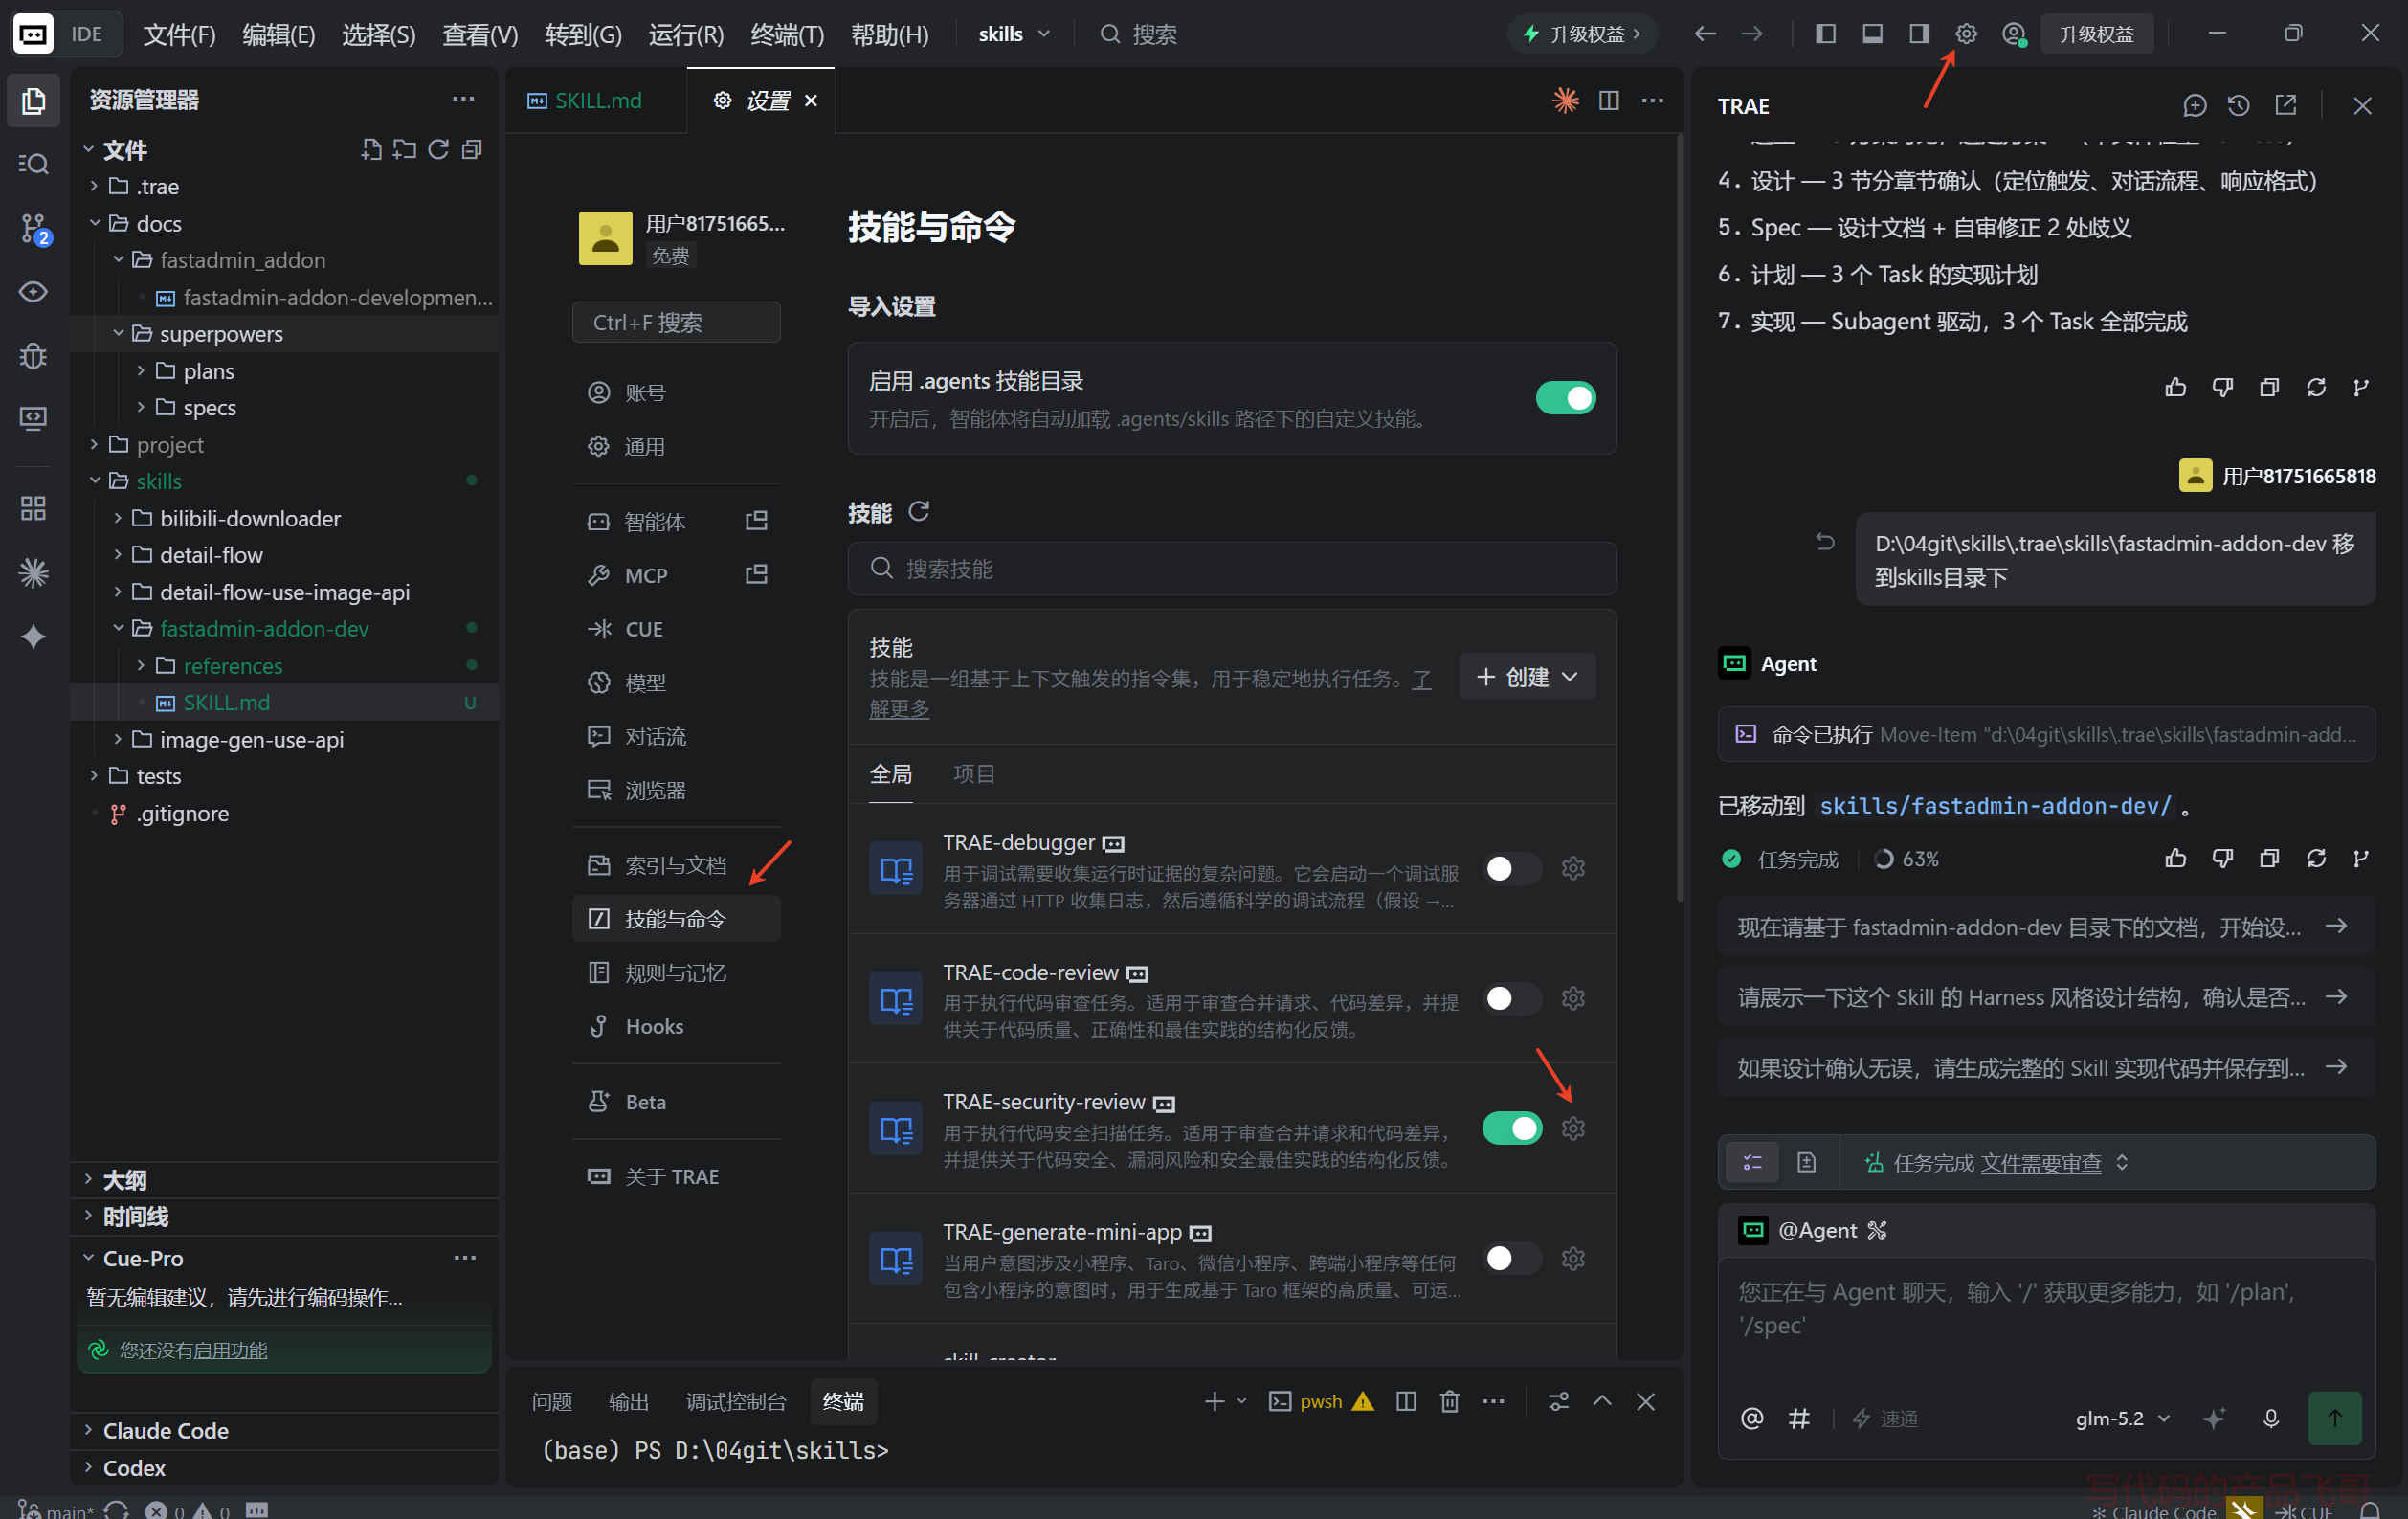Click the microphone voice input icon

2270,1418
